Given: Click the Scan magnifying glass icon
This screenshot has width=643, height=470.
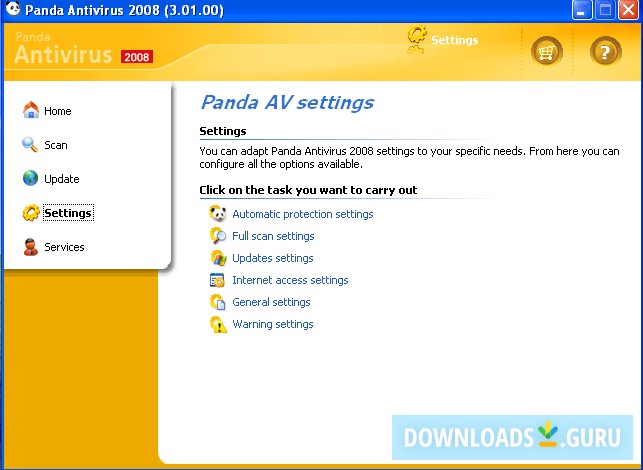Looking at the screenshot, I should coord(30,144).
